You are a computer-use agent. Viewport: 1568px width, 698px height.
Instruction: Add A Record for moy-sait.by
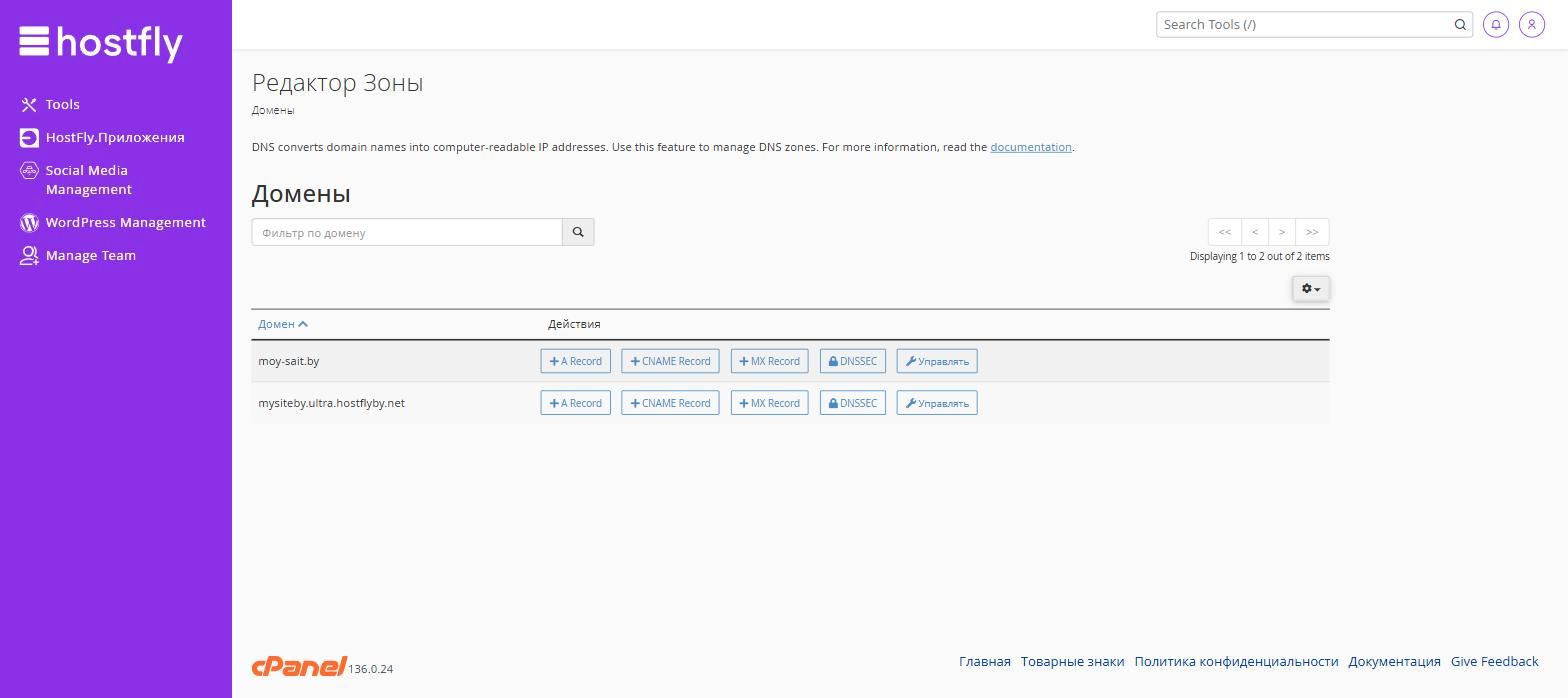pyautogui.click(x=575, y=361)
